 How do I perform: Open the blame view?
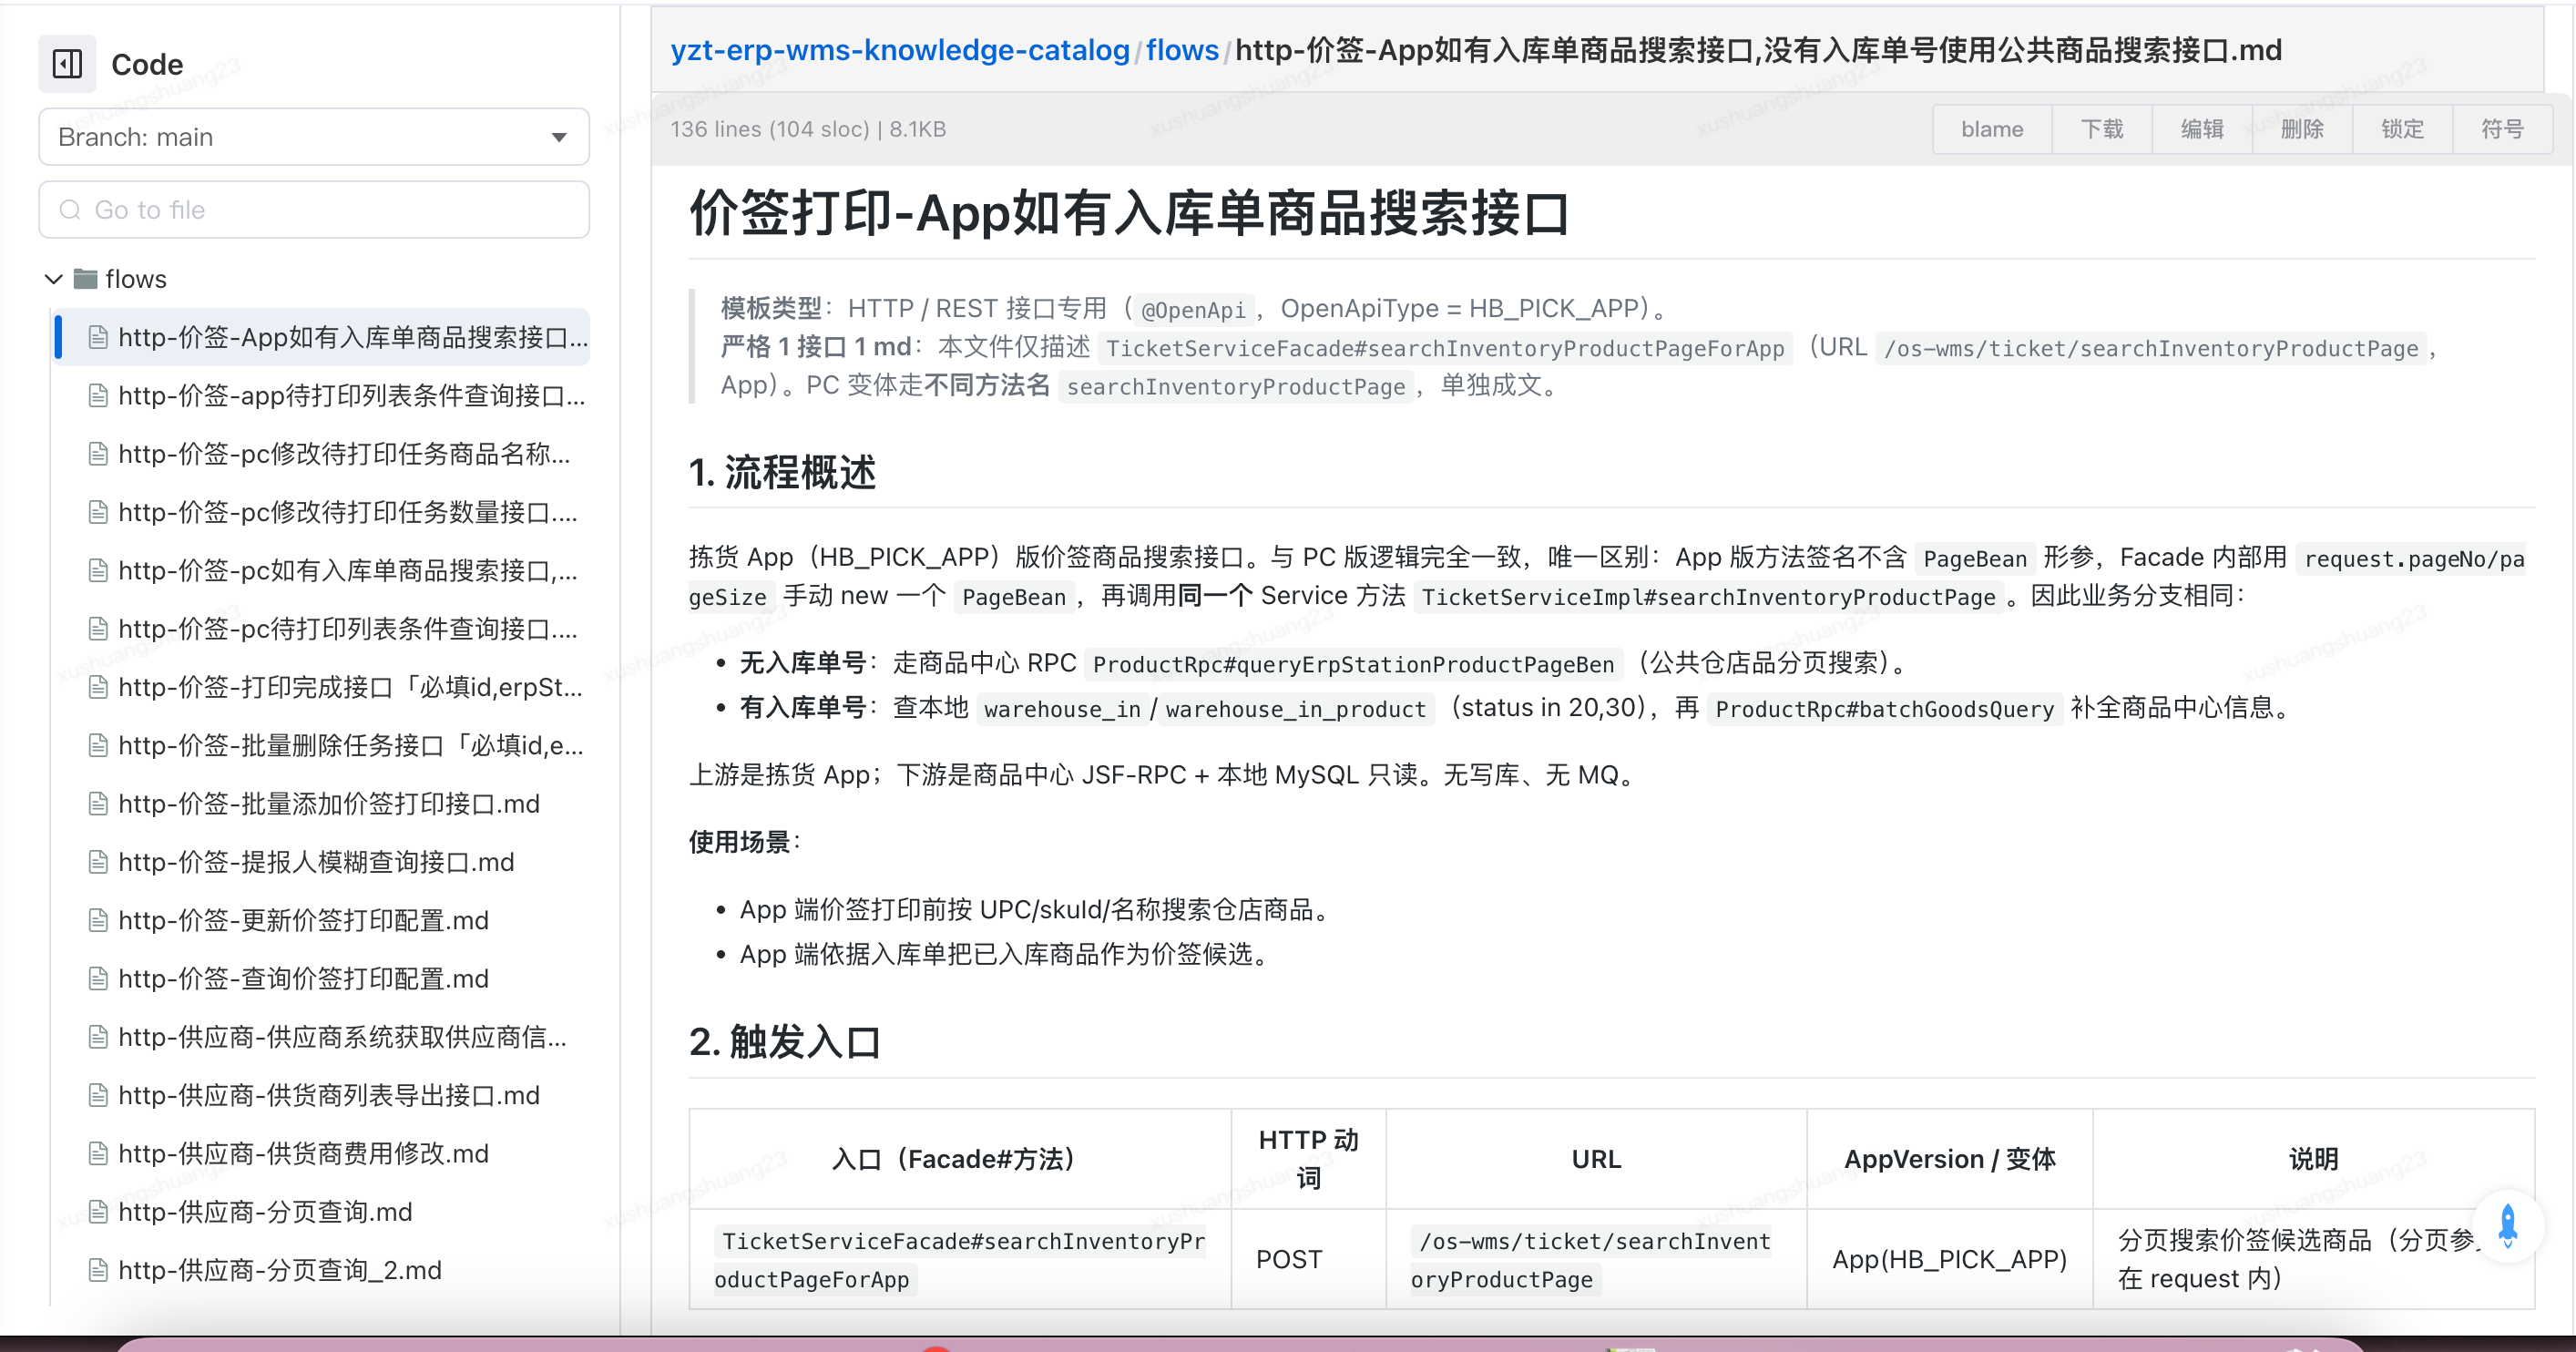coord(1992,129)
